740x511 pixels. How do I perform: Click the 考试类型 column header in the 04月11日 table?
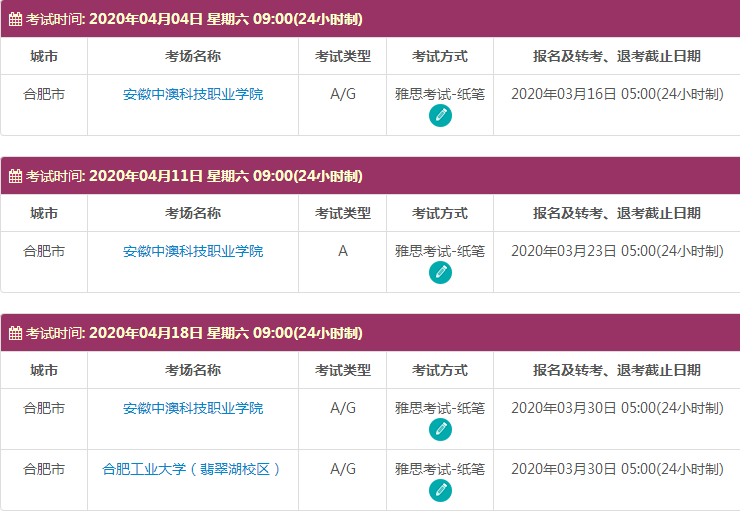coord(343,213)
